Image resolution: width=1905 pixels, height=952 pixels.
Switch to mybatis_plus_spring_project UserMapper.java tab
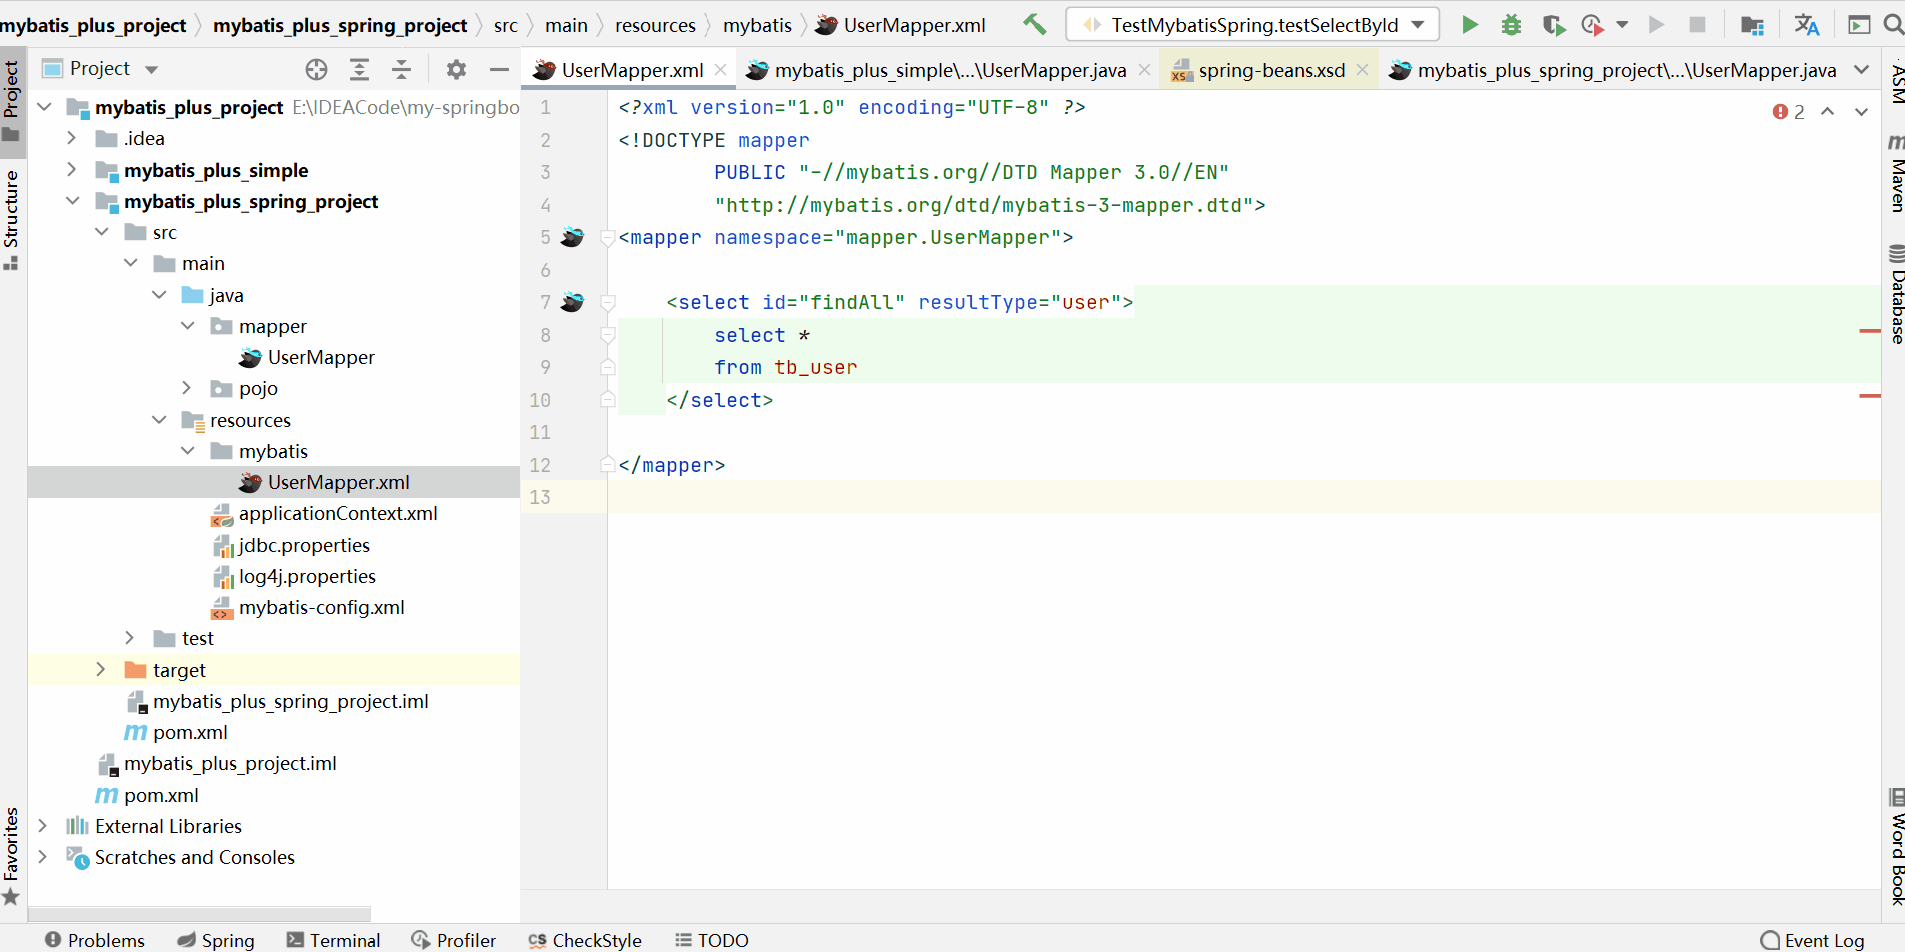1613,70
